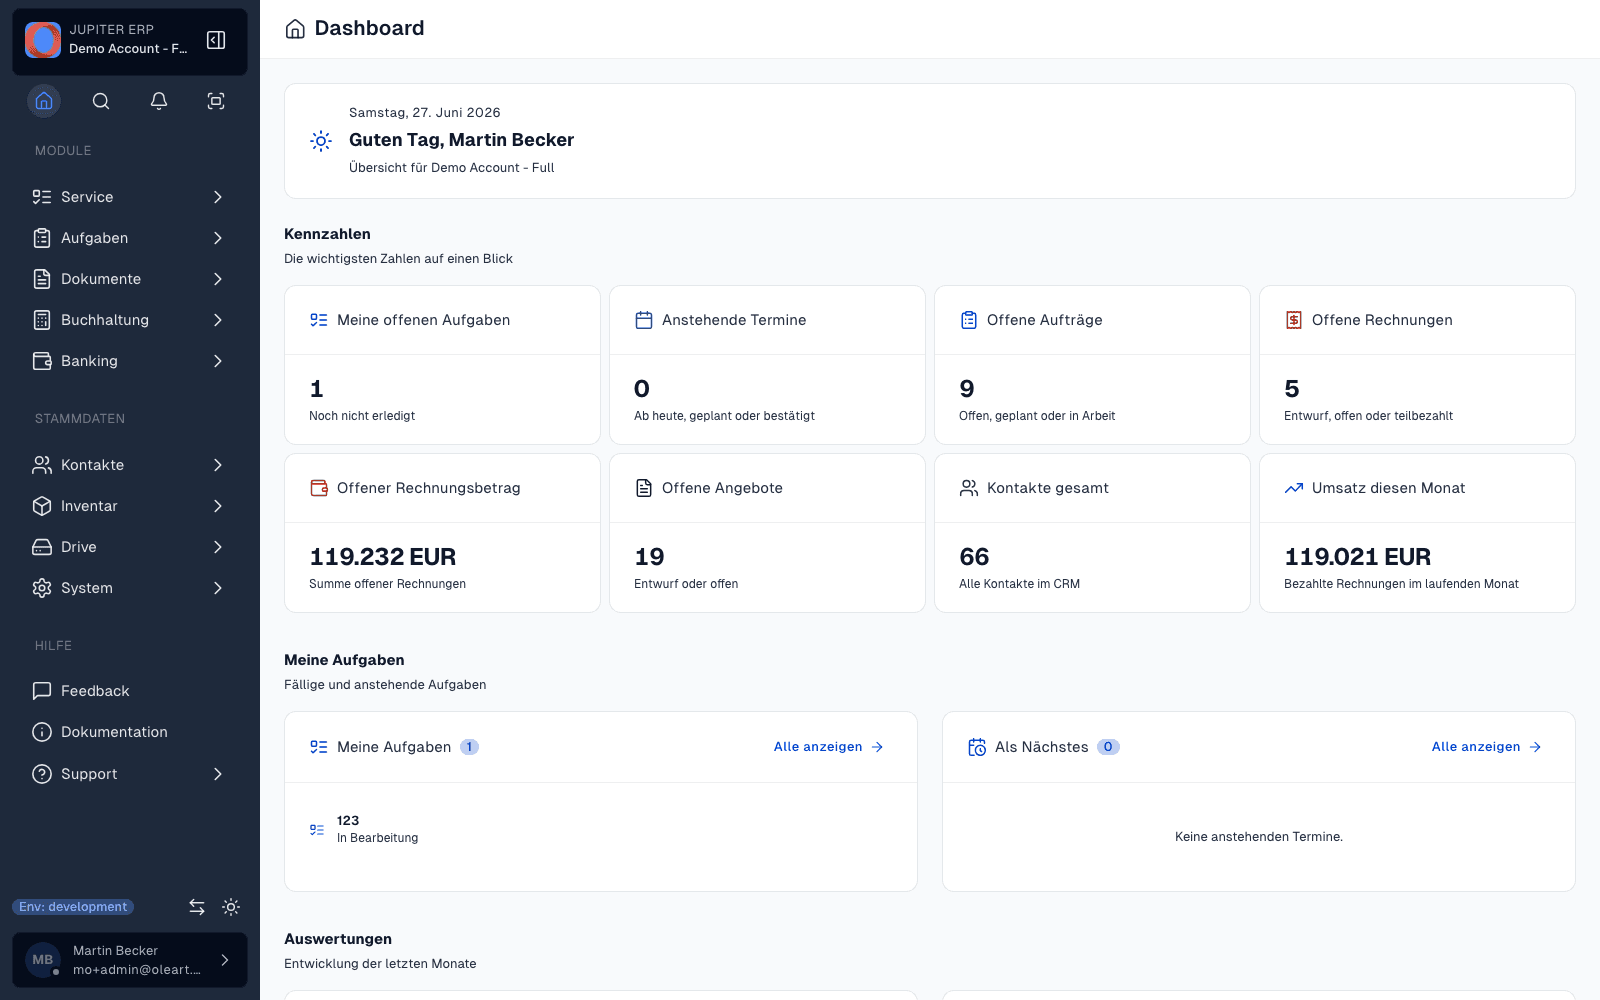Viewport: 1600px width, 1000px height.
Task: Expand the Banking module chevron
Action: tap(218, 361)
